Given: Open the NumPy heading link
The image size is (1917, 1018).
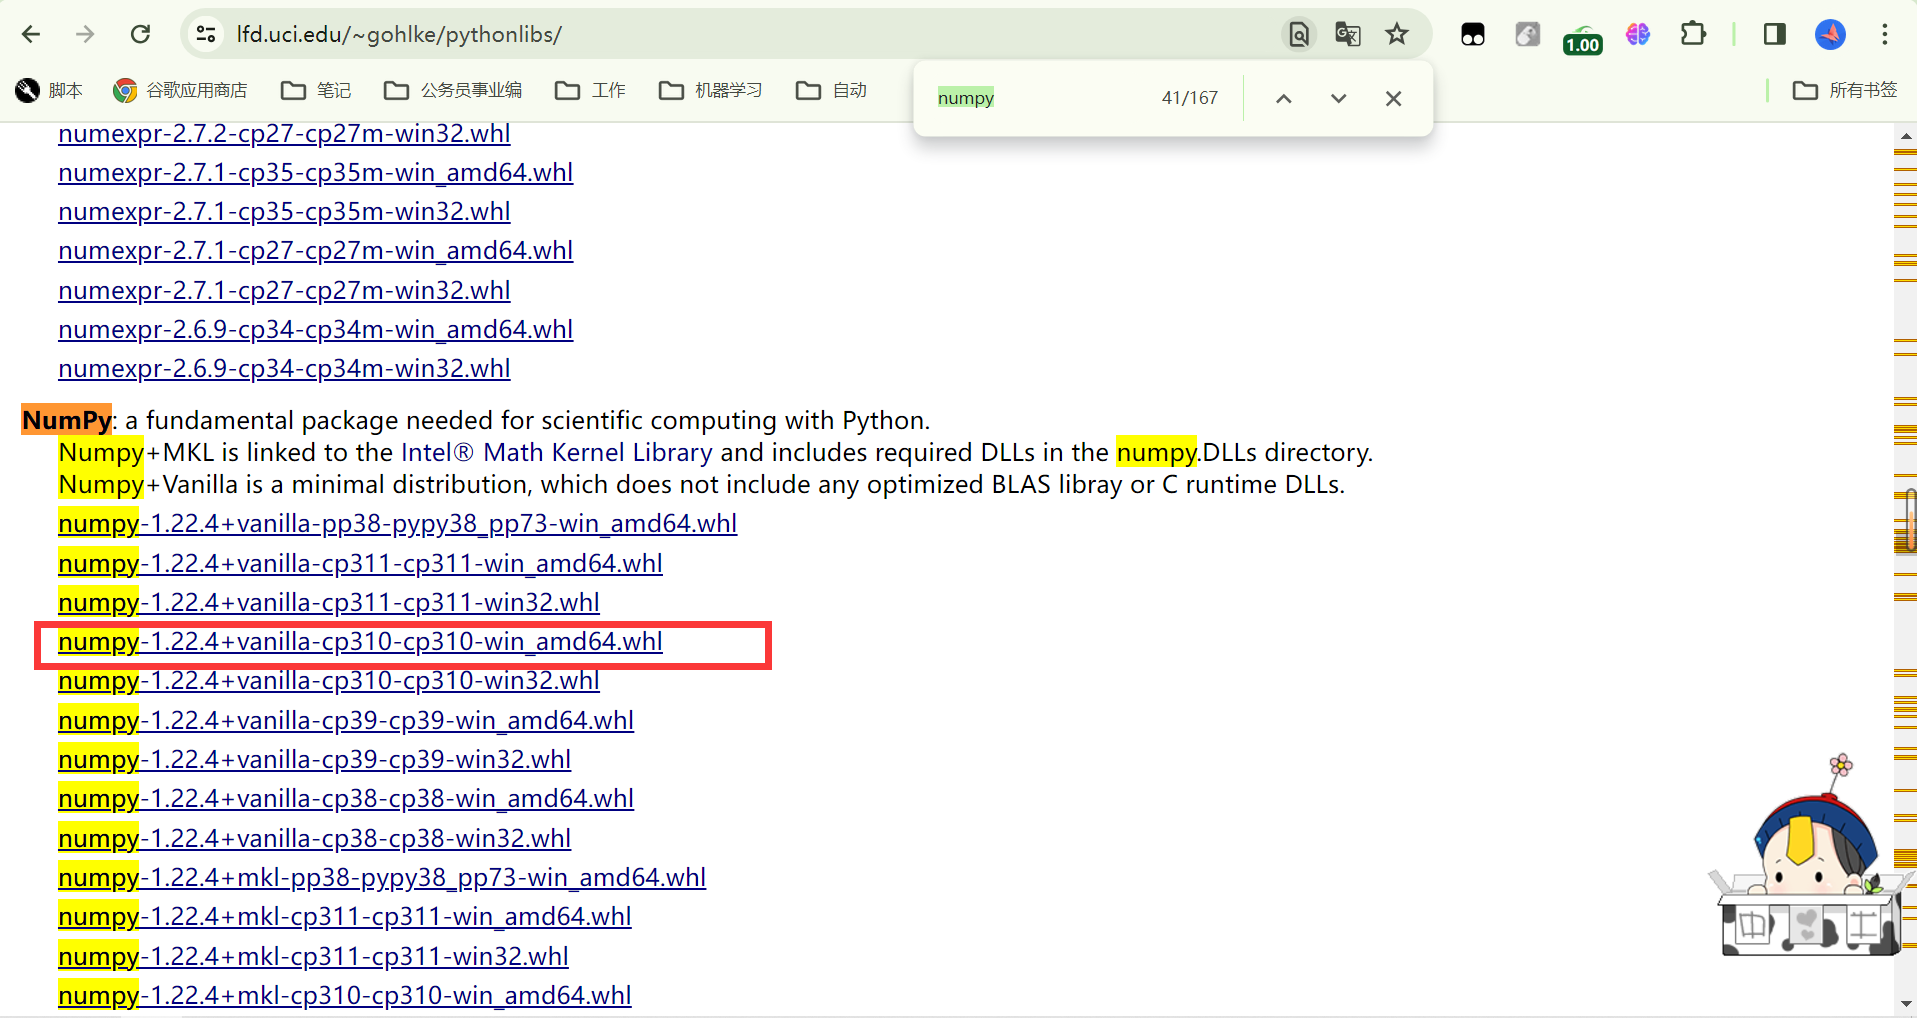Looking at the screenshot, I should 67,420.
